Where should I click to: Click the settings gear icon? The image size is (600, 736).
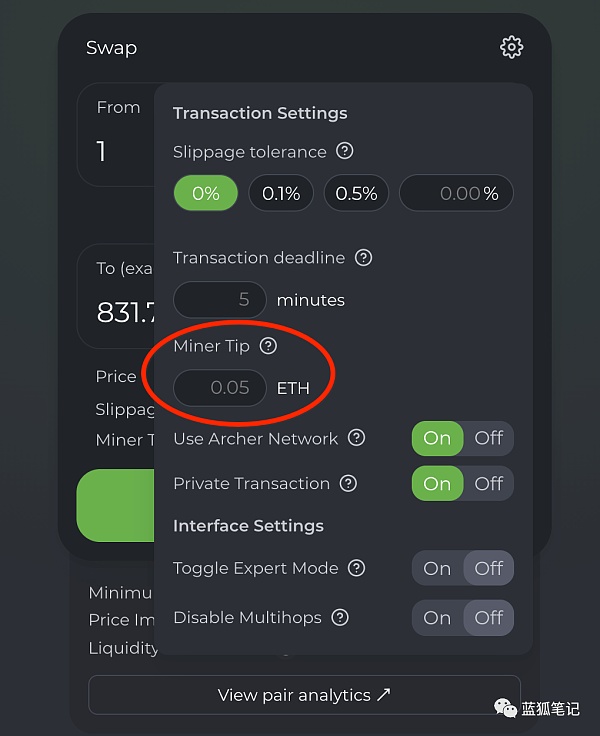point(511,47)
